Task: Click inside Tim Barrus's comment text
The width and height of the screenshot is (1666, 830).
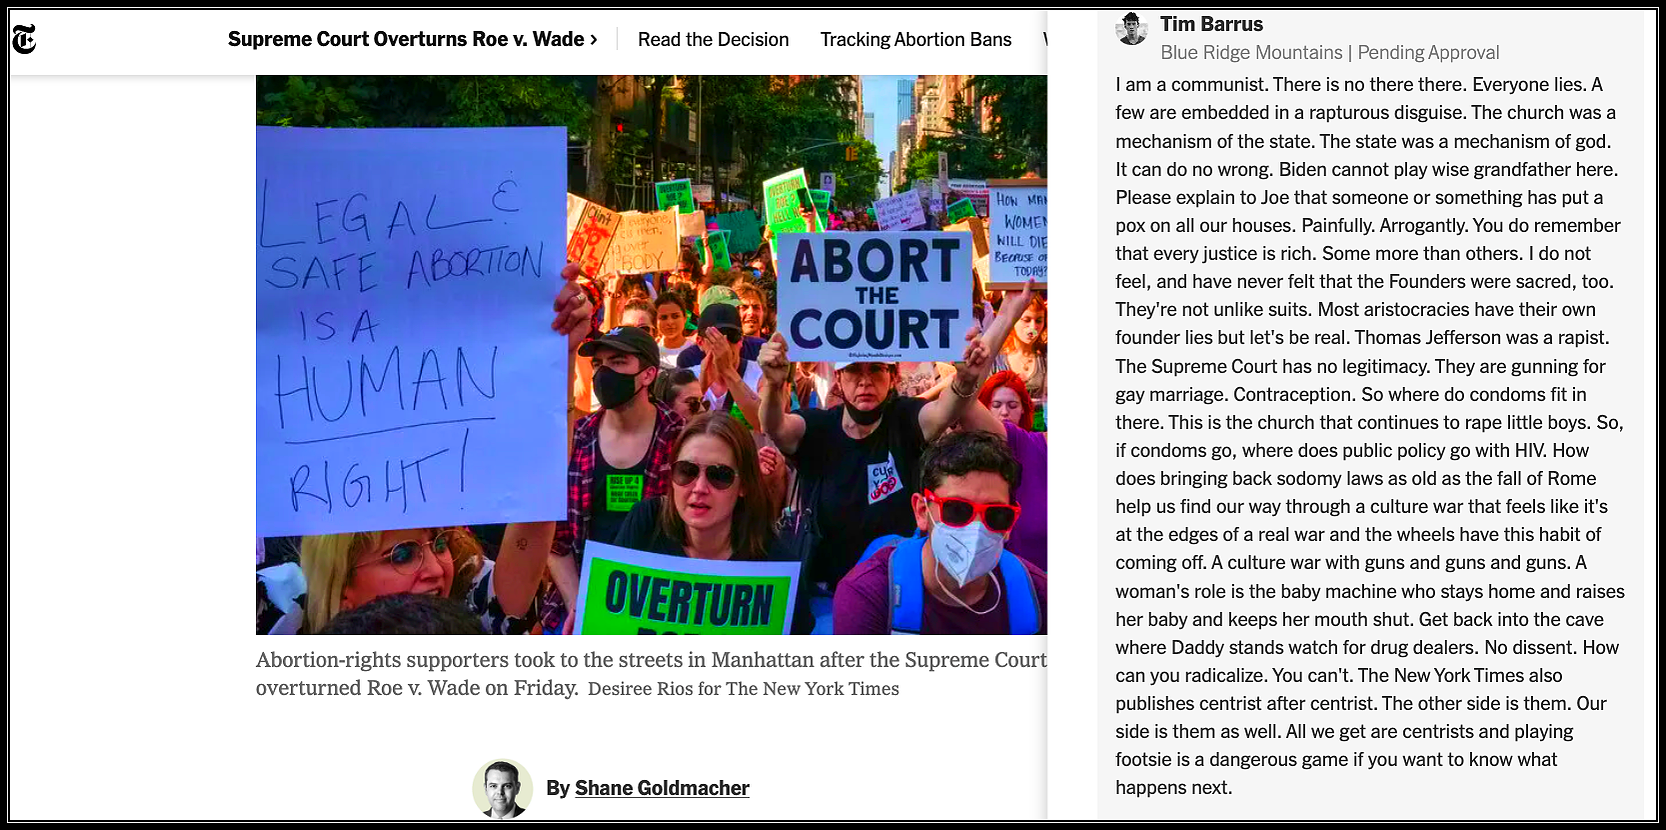Action: (x=1369, y=436)
